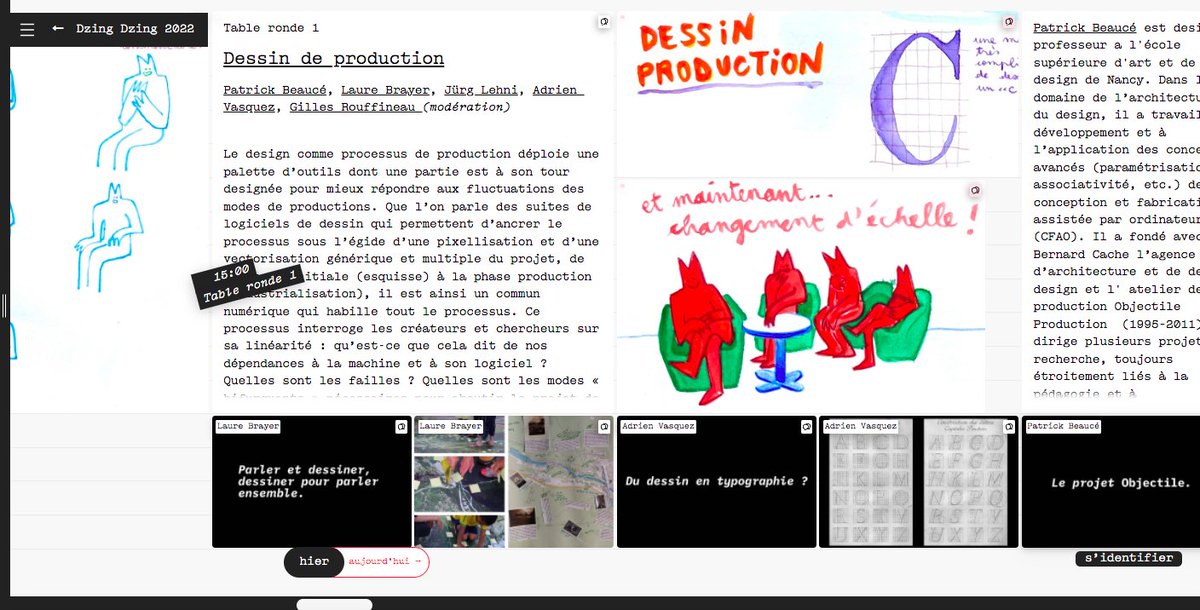
Task: Click the left edge sidebar handle
Action: coord(4,305)
